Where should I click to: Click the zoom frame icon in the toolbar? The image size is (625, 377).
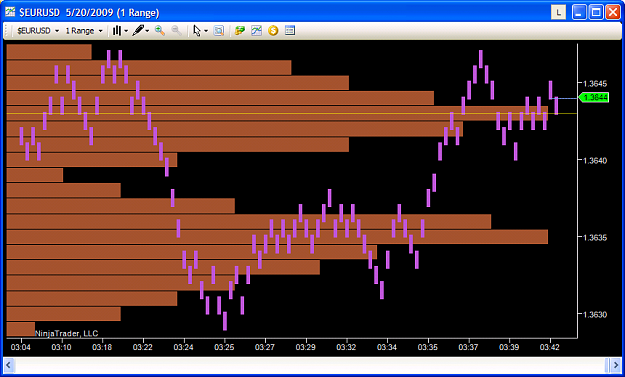coord(218,31)
